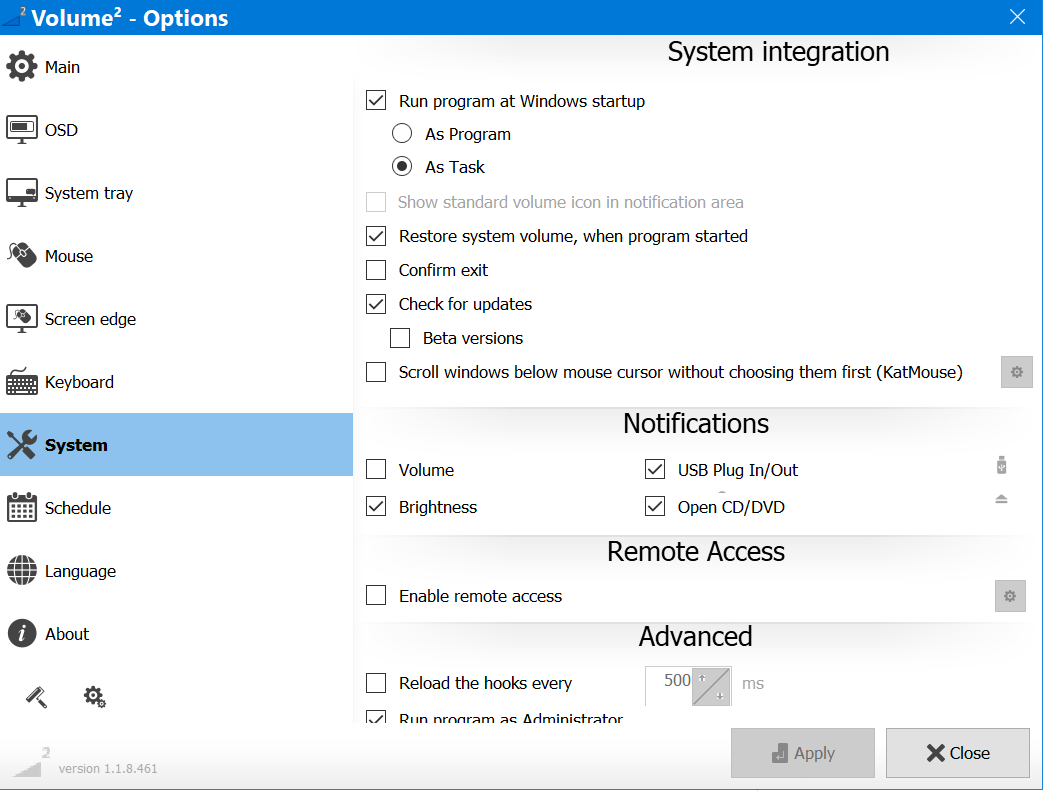Click the Screen edge monitor icon
This screenshot has height=791, width=1043.
click(x=22, y=319)
